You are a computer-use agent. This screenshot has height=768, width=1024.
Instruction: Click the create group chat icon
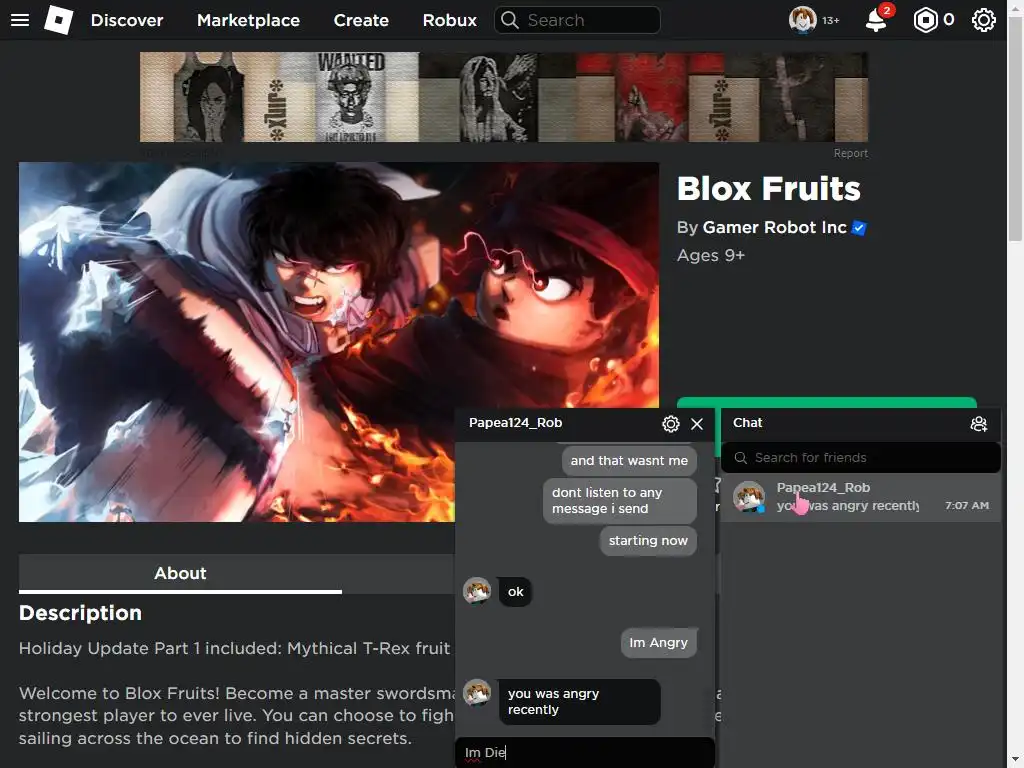(978, 424)
